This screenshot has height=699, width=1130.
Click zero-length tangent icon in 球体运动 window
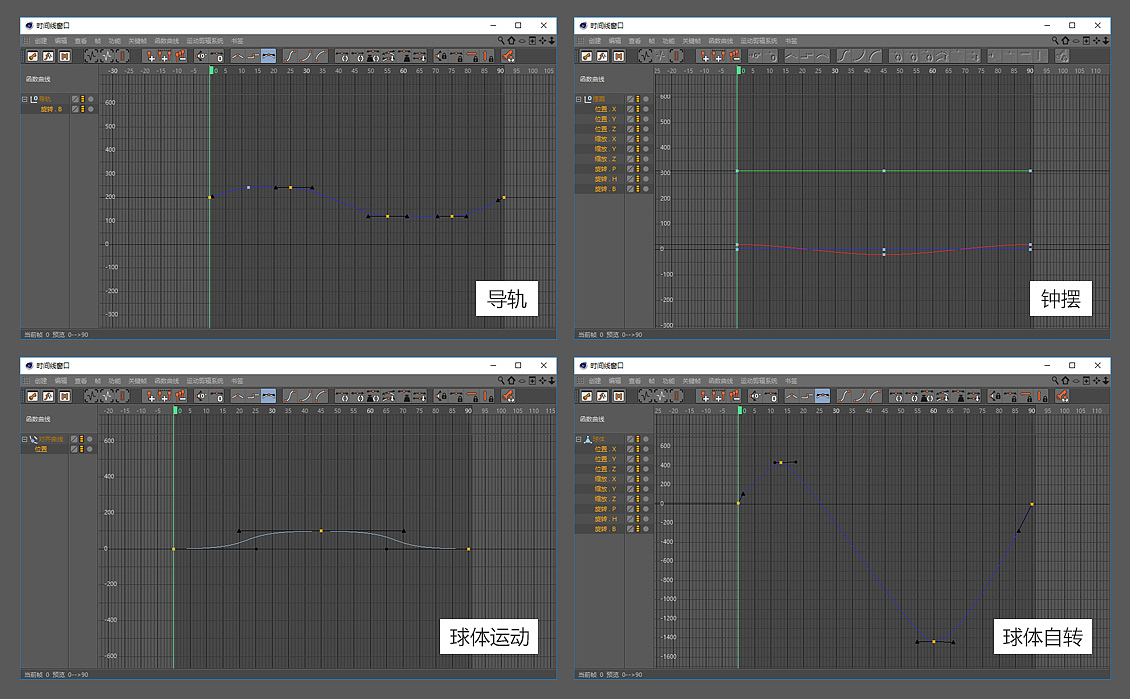(216, 396)
